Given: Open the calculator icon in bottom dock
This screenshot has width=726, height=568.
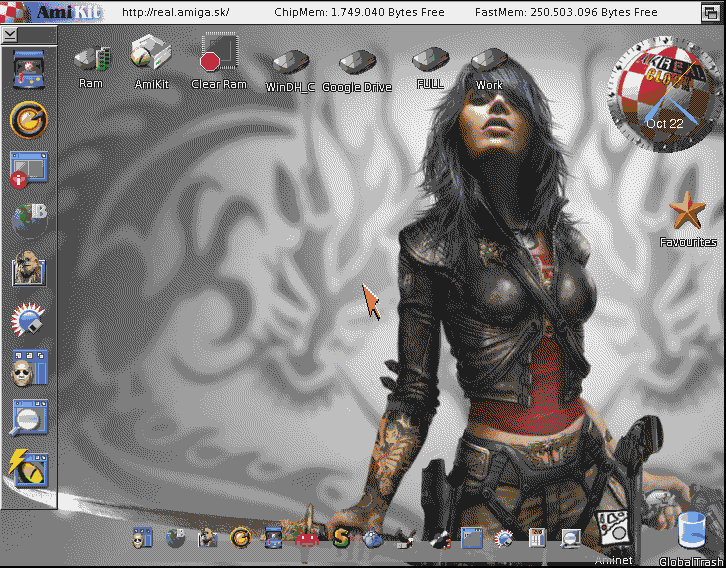Looking at the screenshot, I should coord(537,538).
